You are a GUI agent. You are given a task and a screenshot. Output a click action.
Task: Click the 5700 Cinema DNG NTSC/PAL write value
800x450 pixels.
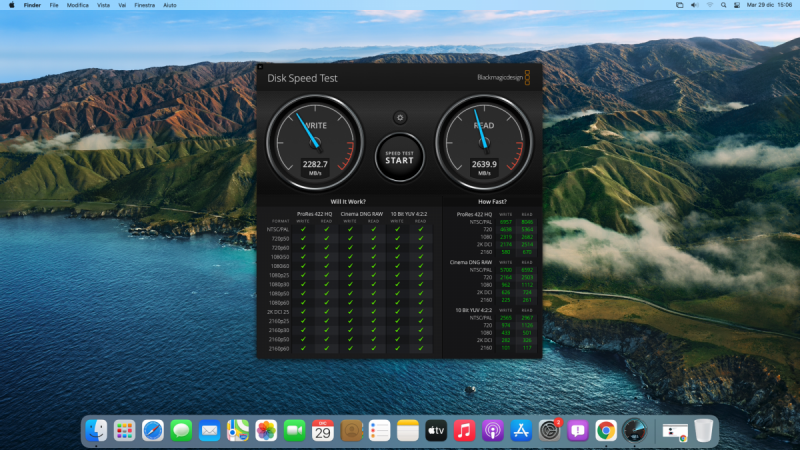[x=506, y=270]
